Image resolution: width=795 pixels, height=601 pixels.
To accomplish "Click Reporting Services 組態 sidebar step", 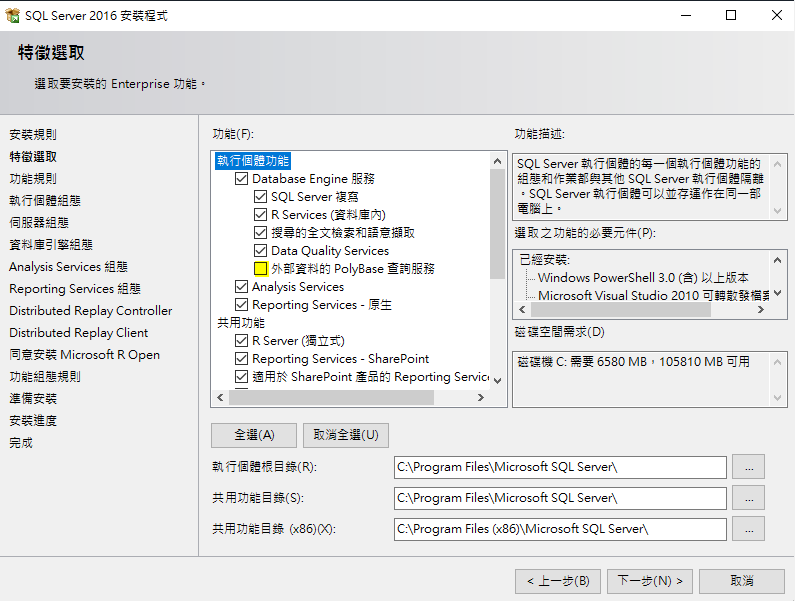I will point(75,289).
